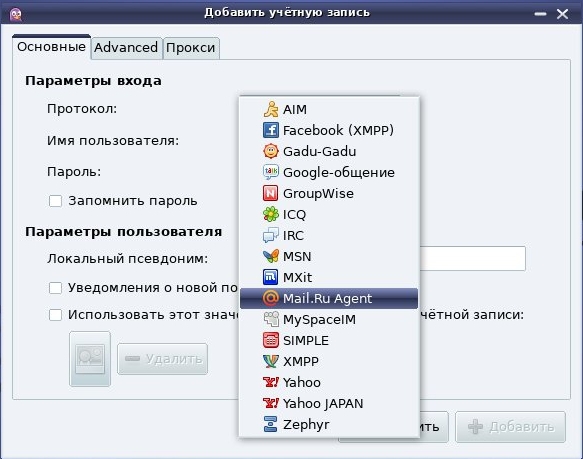Click the GroupWise red N icon
This screenshot has width=583, height=459.
271,193
